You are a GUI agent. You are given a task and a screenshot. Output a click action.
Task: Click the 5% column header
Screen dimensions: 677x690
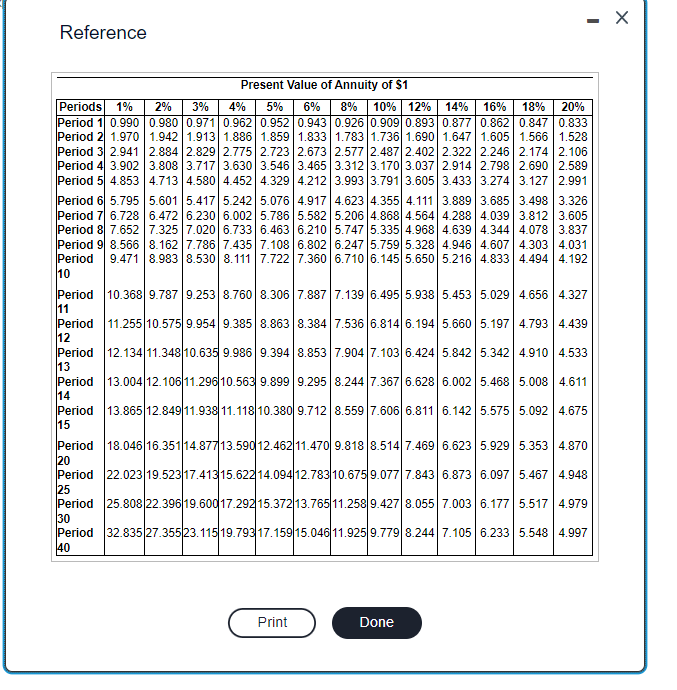[275, 107]
